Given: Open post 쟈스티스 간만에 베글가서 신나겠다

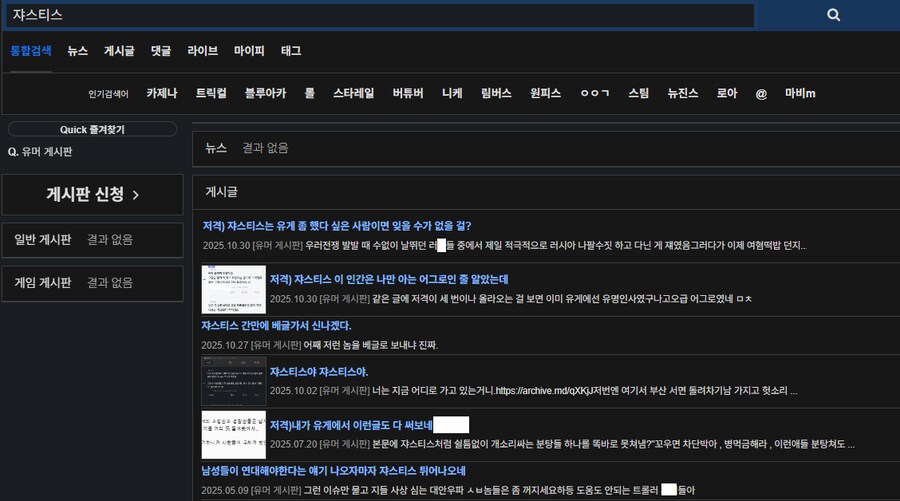Looking at the screenshot, I should click(276, 325).
